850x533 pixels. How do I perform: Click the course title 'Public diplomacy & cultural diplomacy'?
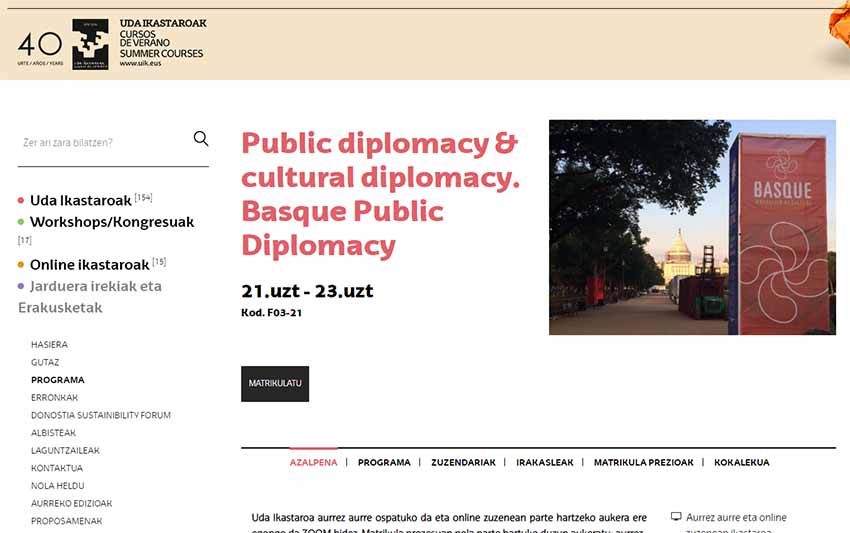380,194
